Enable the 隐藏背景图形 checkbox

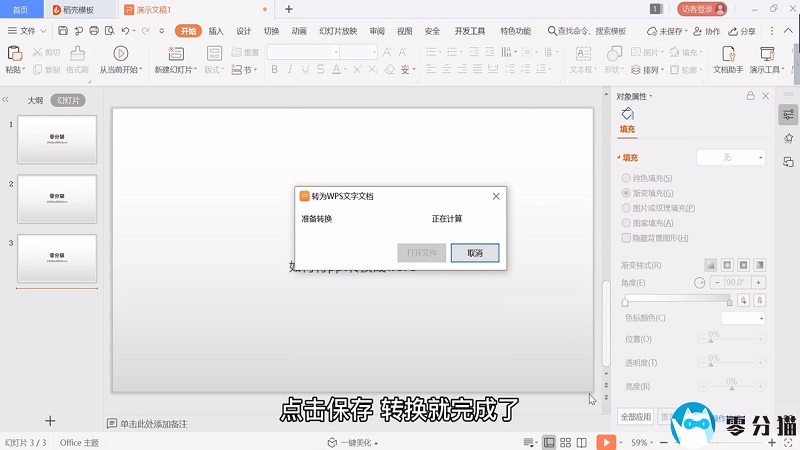(626, 238)
